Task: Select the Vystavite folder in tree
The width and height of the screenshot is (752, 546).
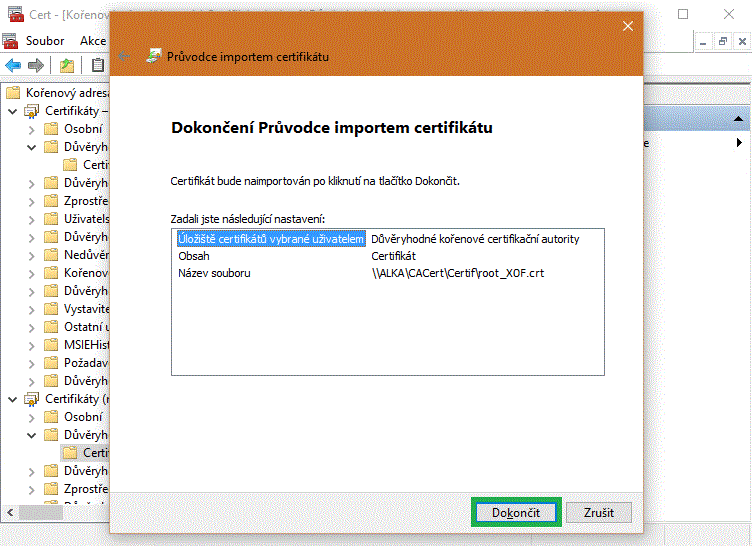Action: click(x=85, y=309)
